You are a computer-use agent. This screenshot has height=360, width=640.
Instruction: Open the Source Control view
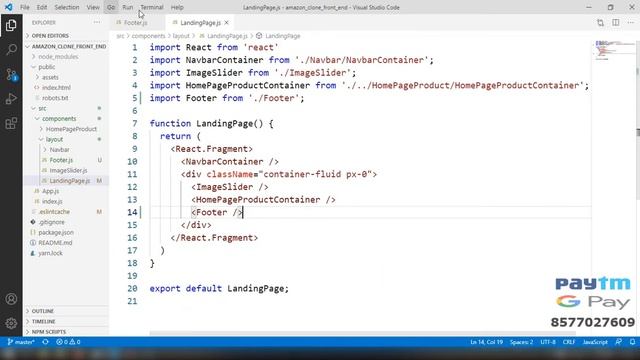pyautogui.click(x=11, y=74)
